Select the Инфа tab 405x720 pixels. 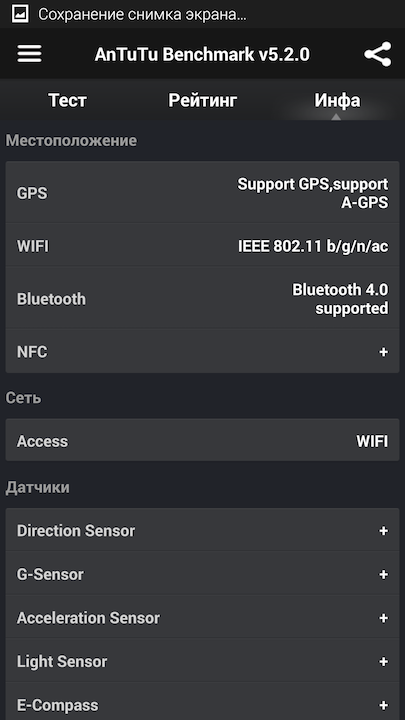(337, 100)
